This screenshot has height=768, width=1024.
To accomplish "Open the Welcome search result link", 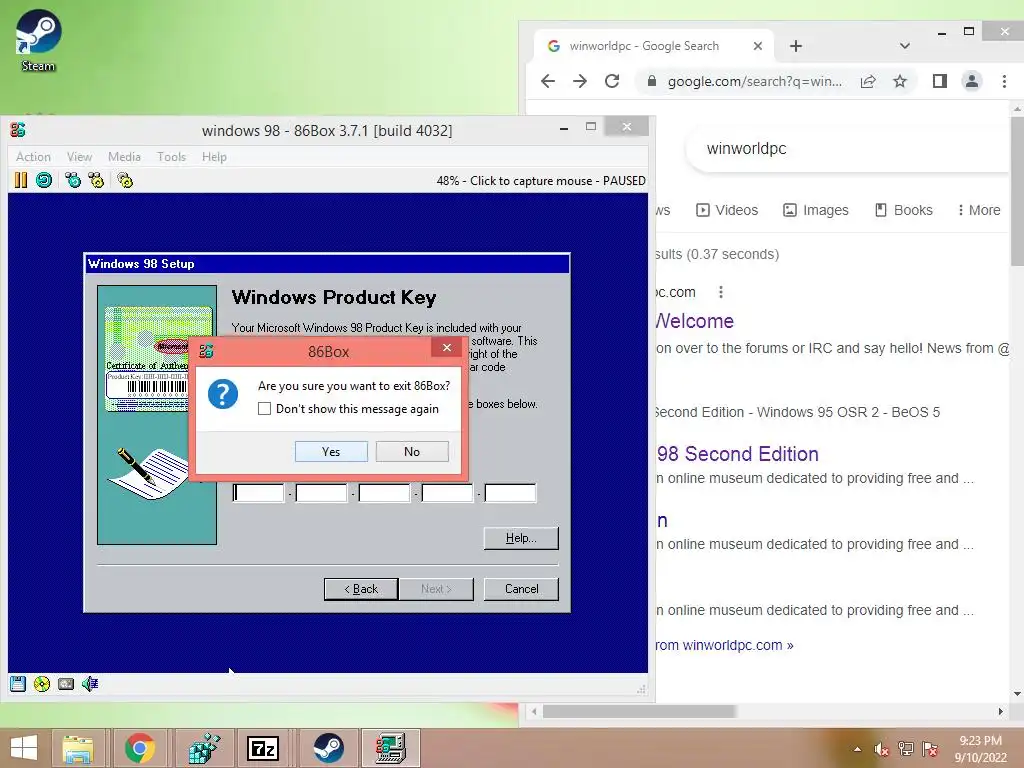I will coord(695,321).
